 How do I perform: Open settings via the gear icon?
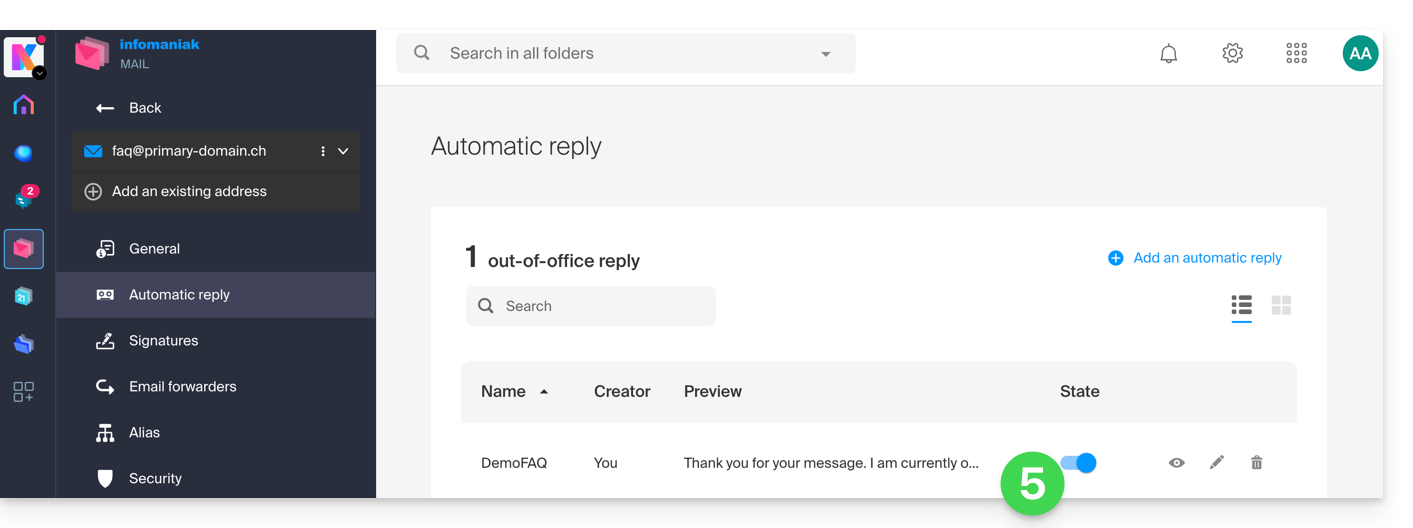pos(1232,54)
